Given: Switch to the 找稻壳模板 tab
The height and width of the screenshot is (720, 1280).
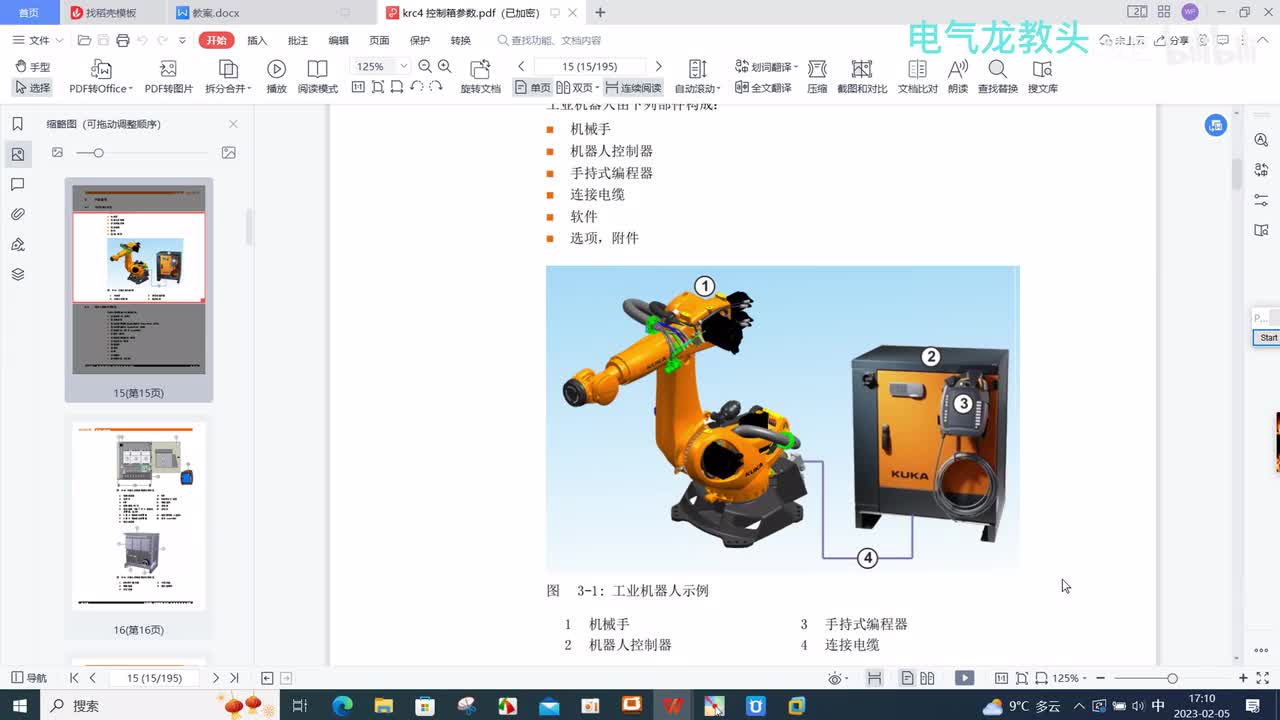Looking at the screenshot, I should point(110,13).
